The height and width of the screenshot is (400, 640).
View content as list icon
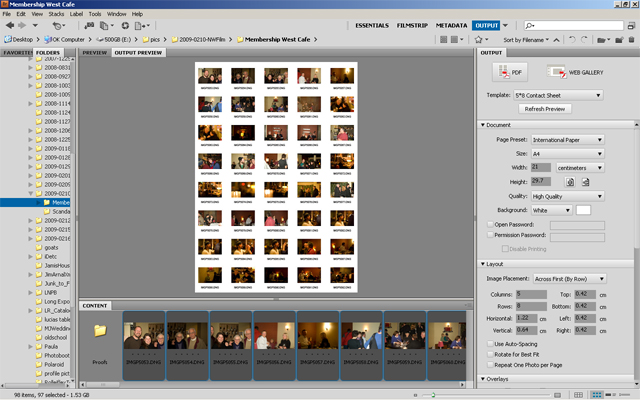click(624, 395)
